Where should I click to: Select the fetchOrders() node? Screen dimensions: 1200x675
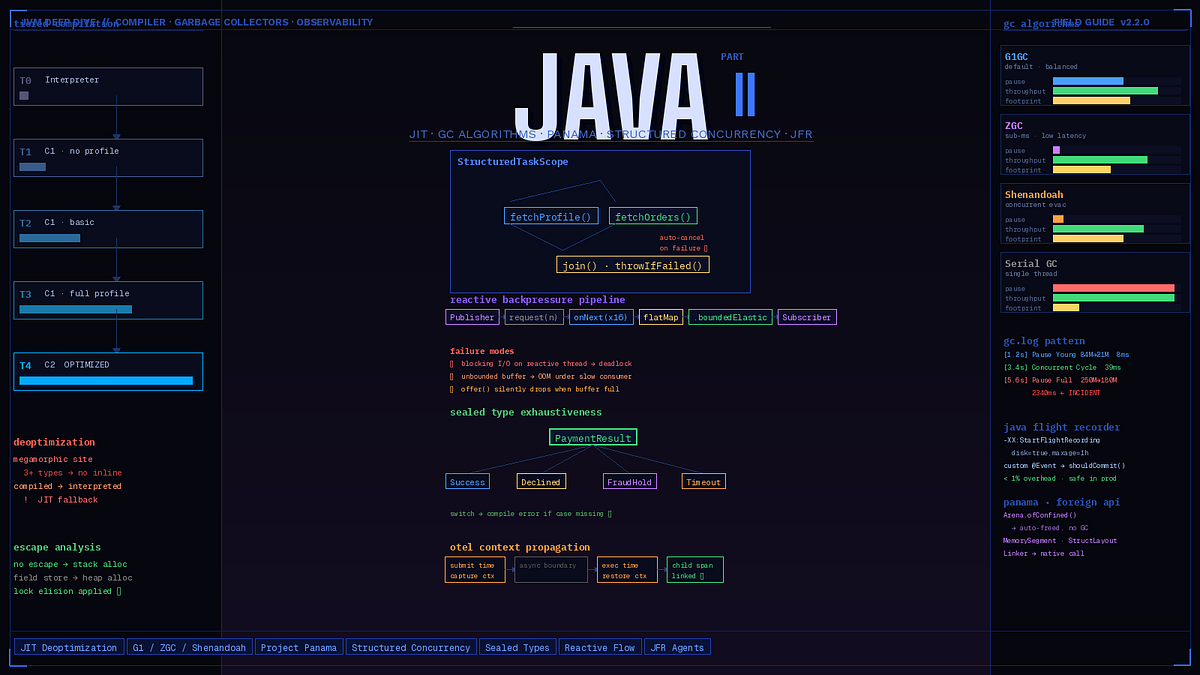tap(653, 216)
